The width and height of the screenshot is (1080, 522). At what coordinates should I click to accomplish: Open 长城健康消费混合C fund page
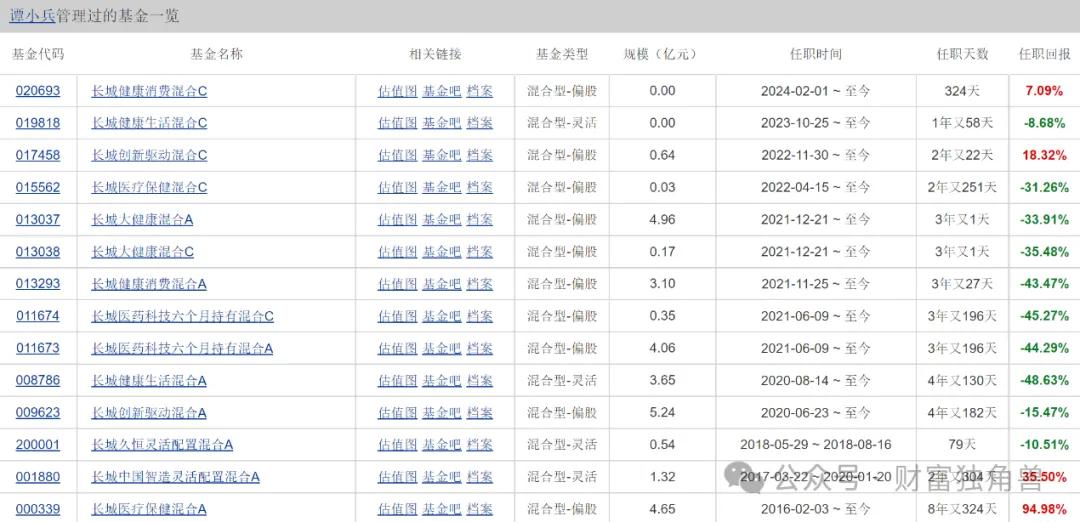pyautogui.click(x=149, y=91)
